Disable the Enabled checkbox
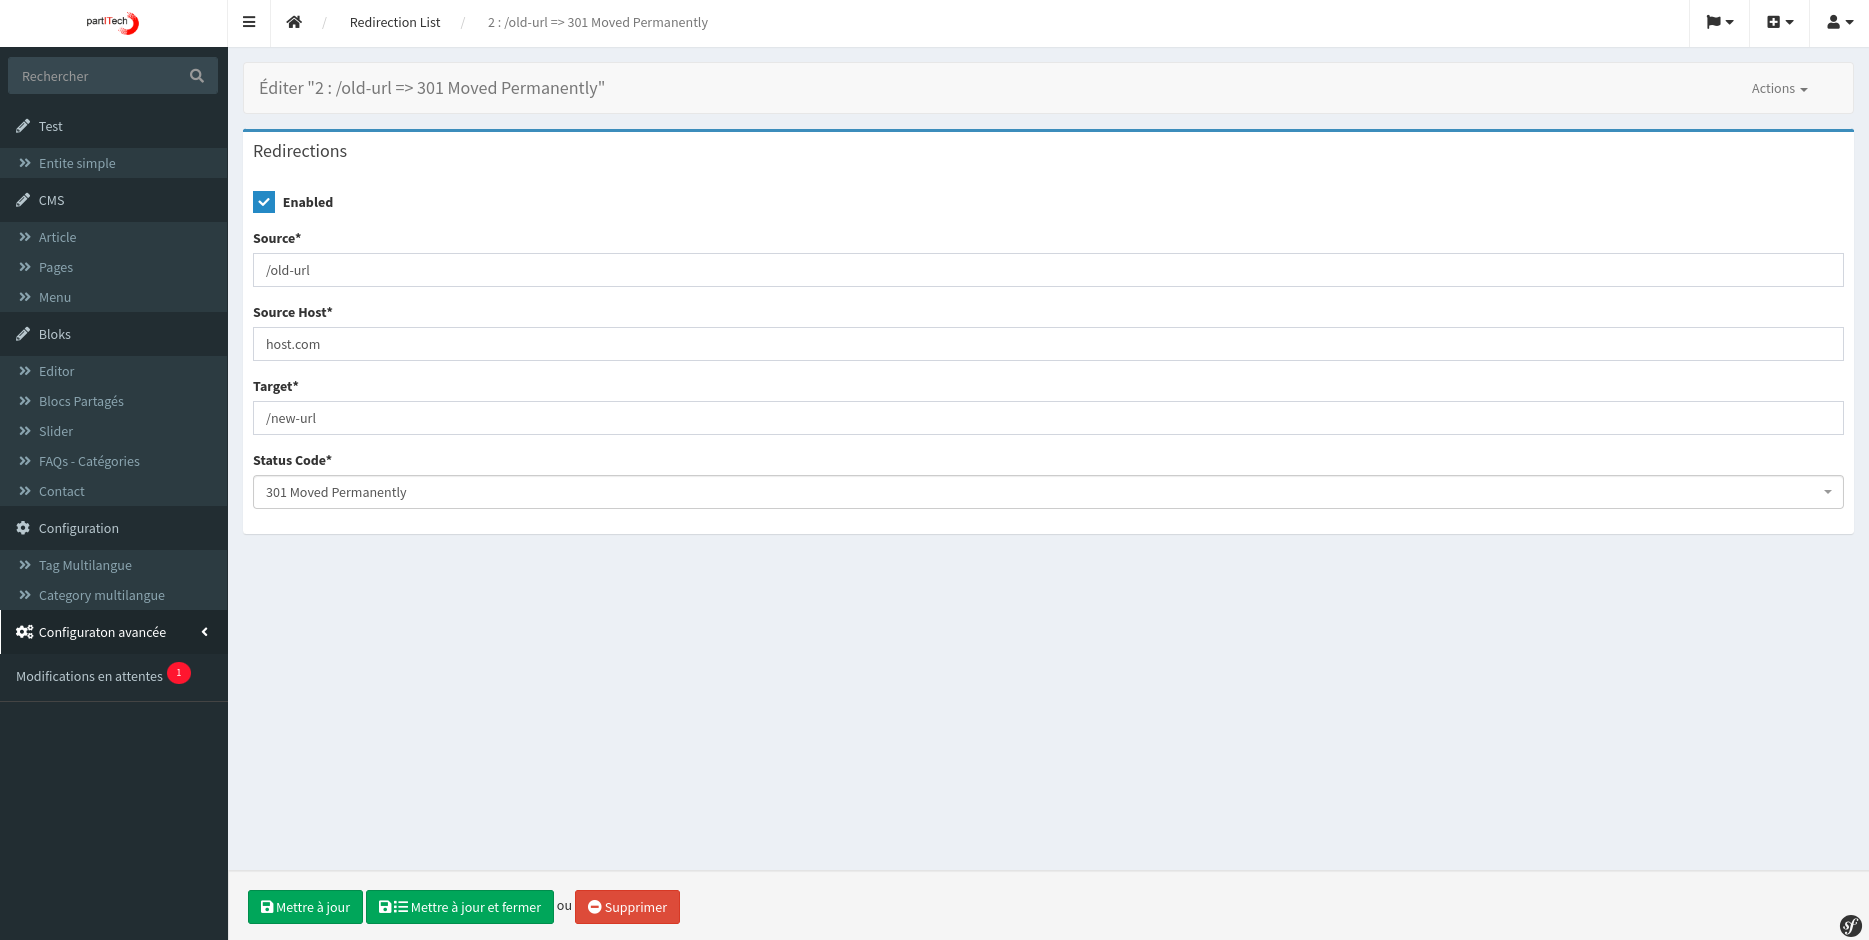Viewport: 1869px width, 940px height. (x=263, y=201)
